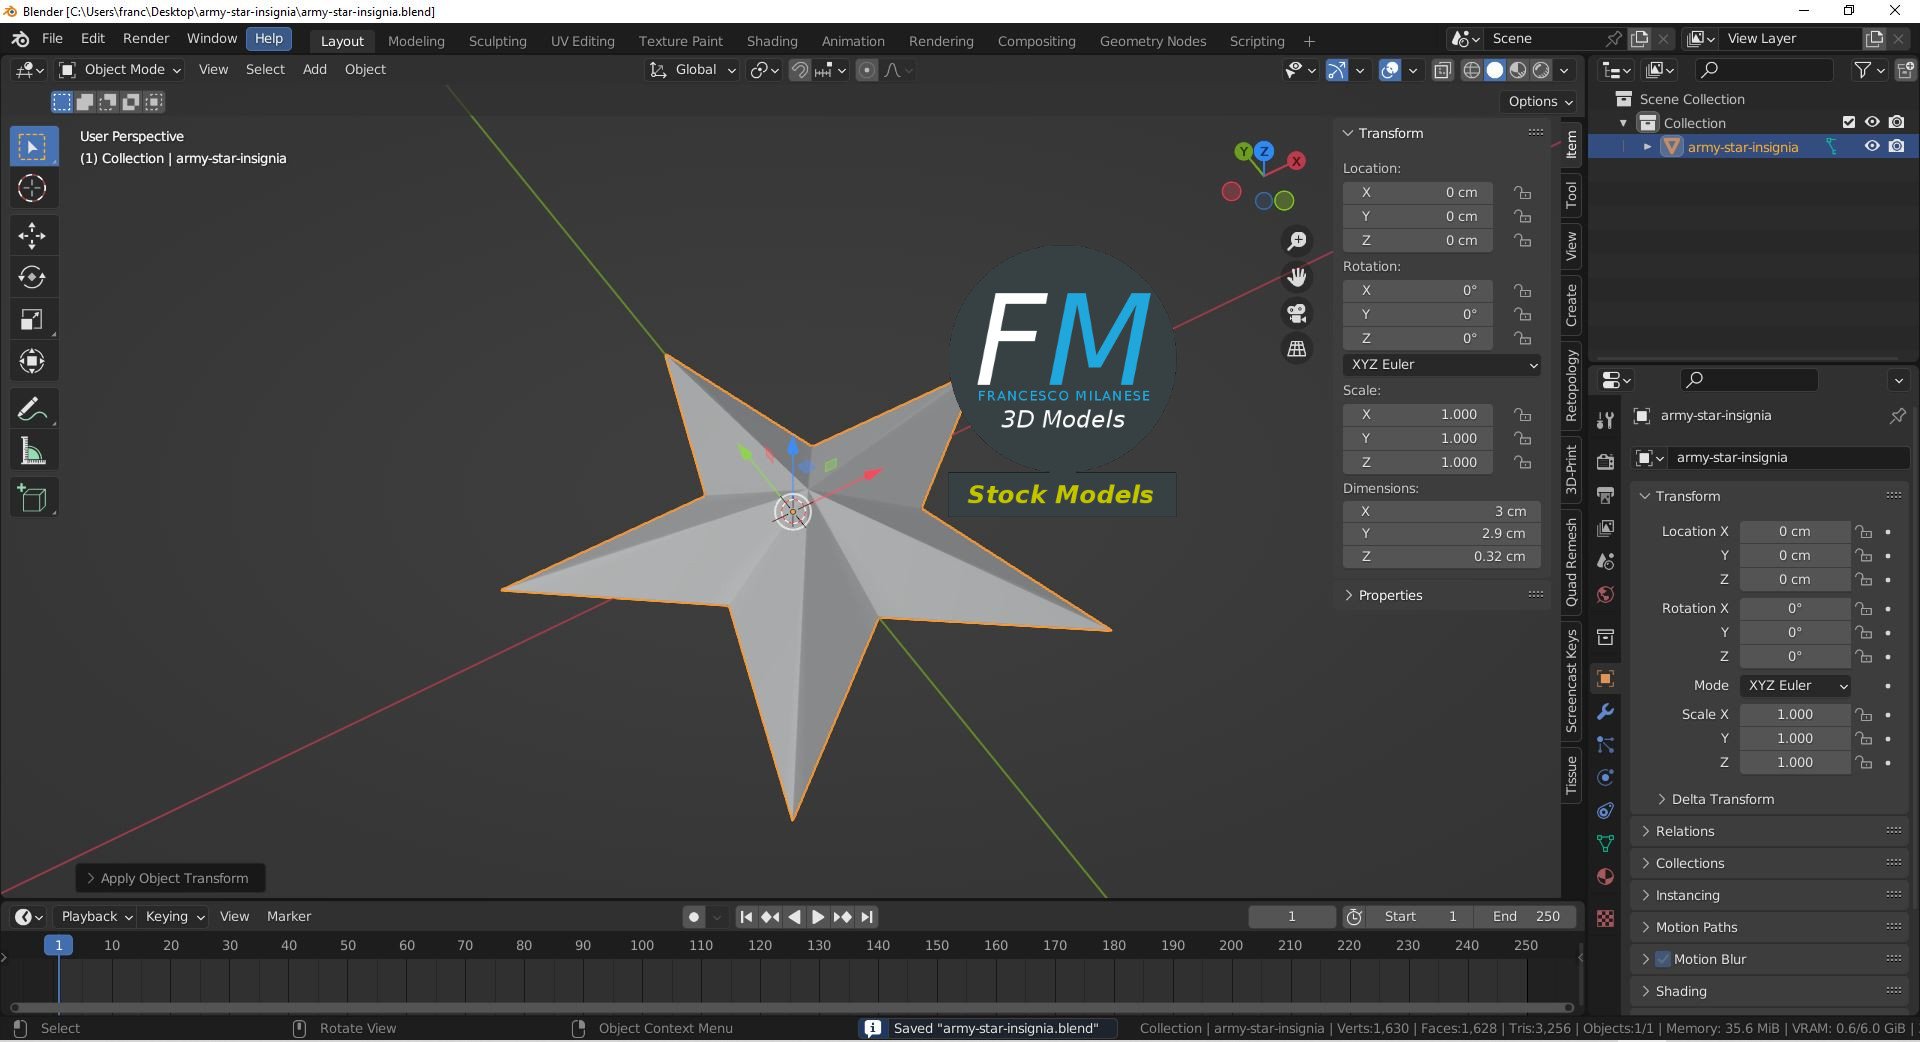Image resolution: width=1920 pixels, height=1042 pixels.
Task: Select the Measure ruler tool
Action: [x=33, y=451]
